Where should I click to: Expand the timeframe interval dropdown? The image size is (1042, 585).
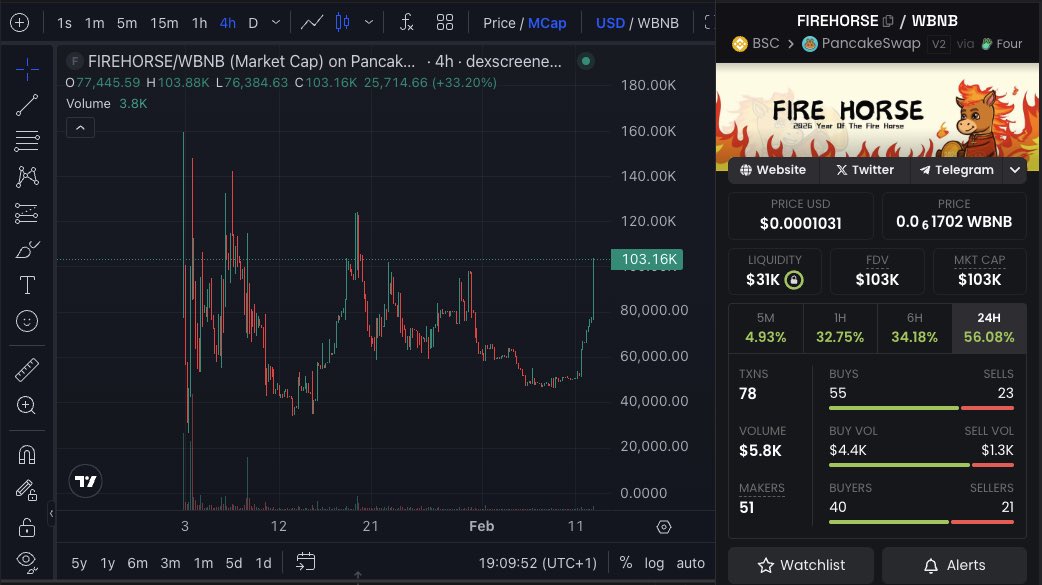276,23
